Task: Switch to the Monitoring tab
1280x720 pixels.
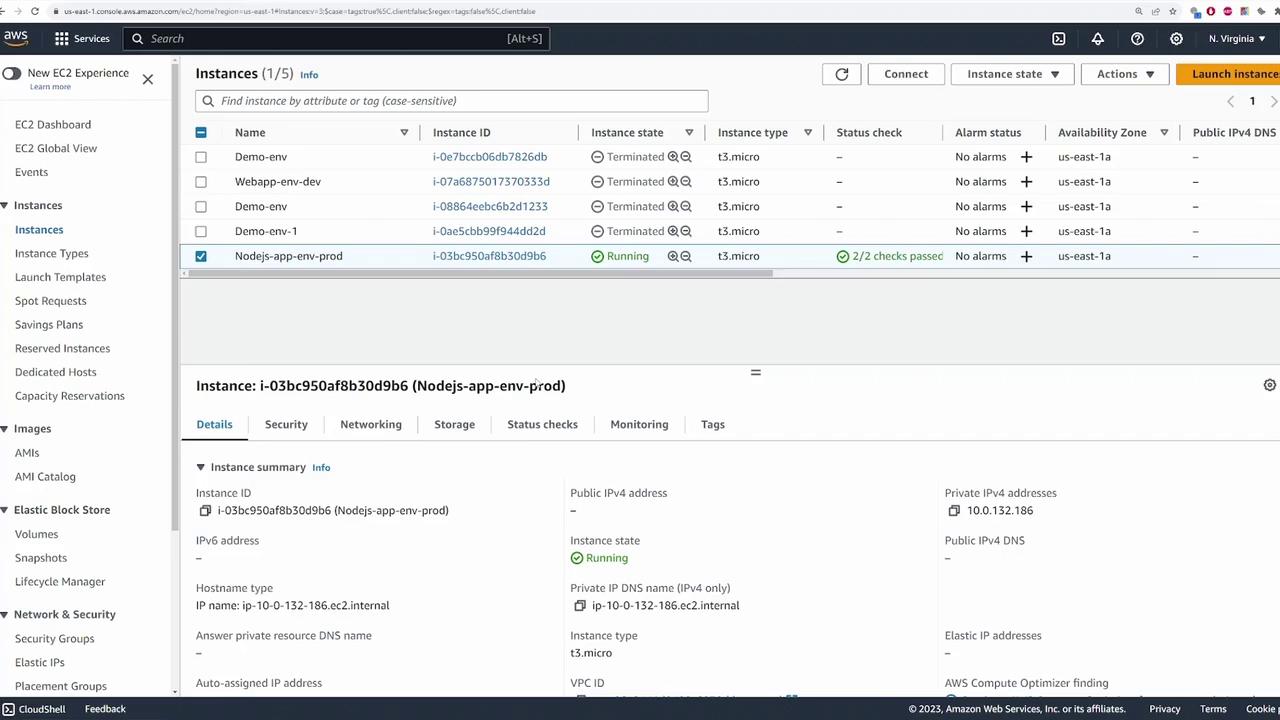Action: point(639,424)
